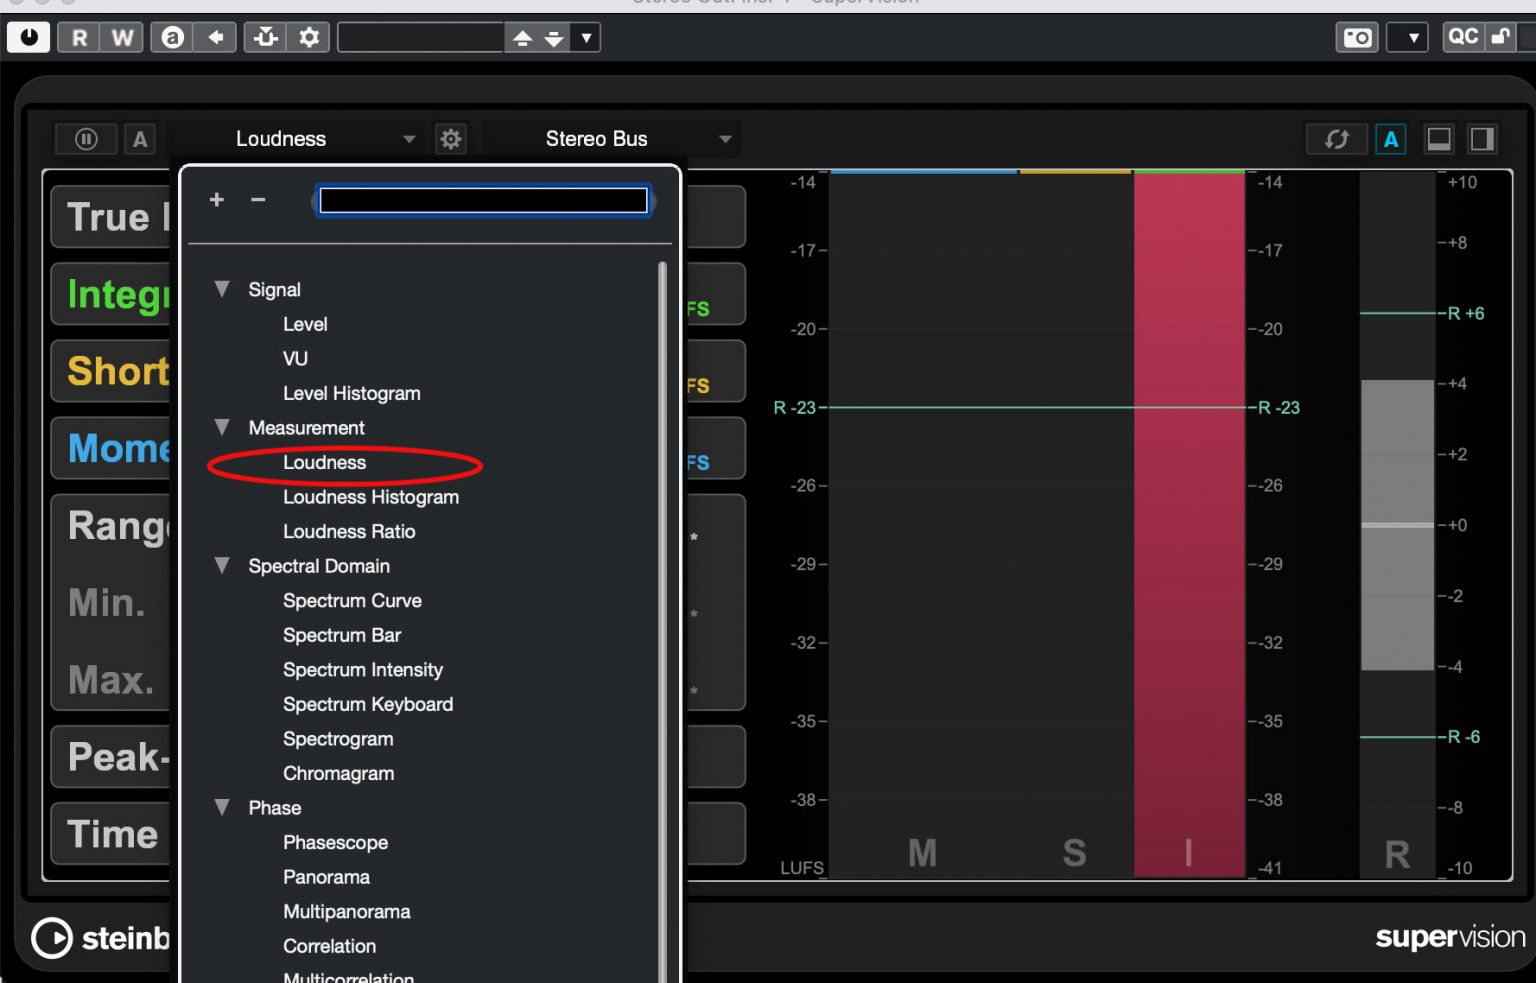Screen dimensions: 1536x983
Task: Click the circular arrows reset icon
Action: 1337,139
